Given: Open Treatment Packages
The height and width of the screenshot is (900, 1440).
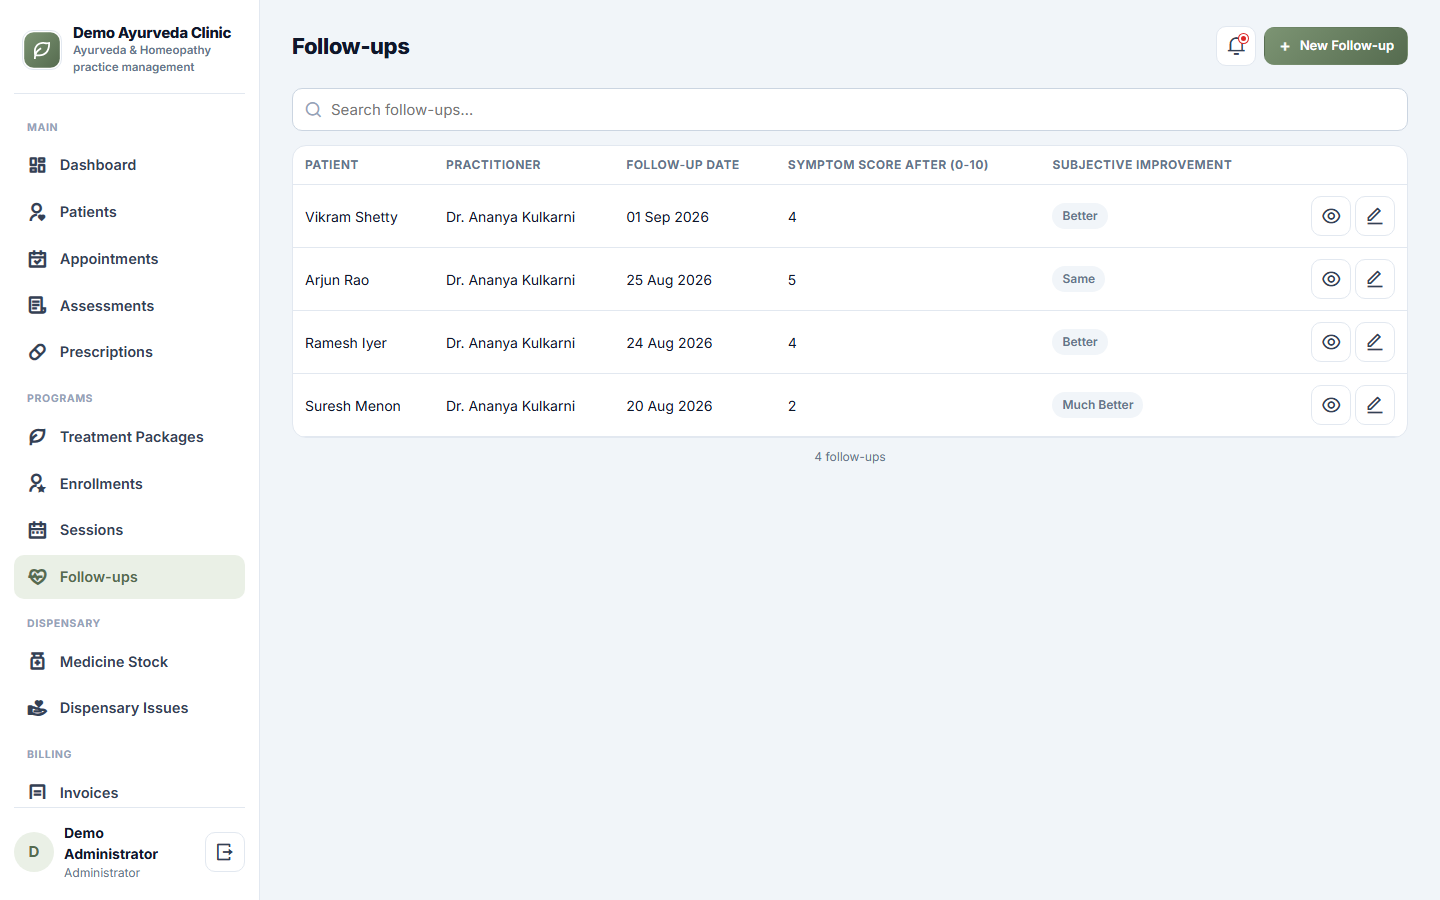Looking at the screenshot, I should click(x=129, y=437).
